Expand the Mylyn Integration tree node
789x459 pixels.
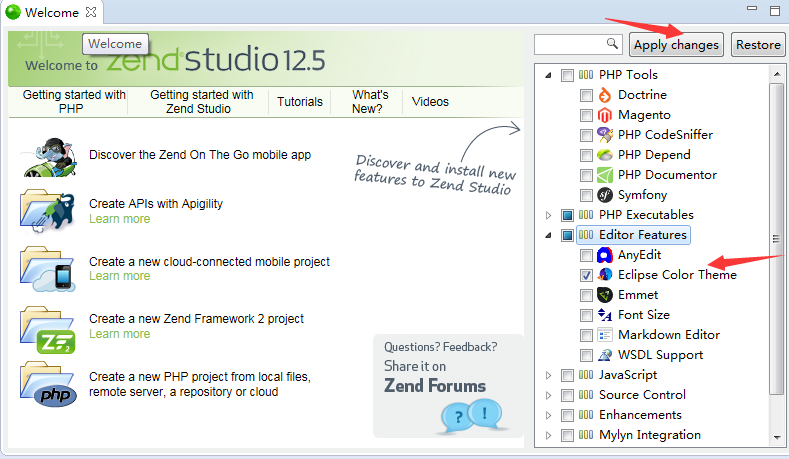548,435
